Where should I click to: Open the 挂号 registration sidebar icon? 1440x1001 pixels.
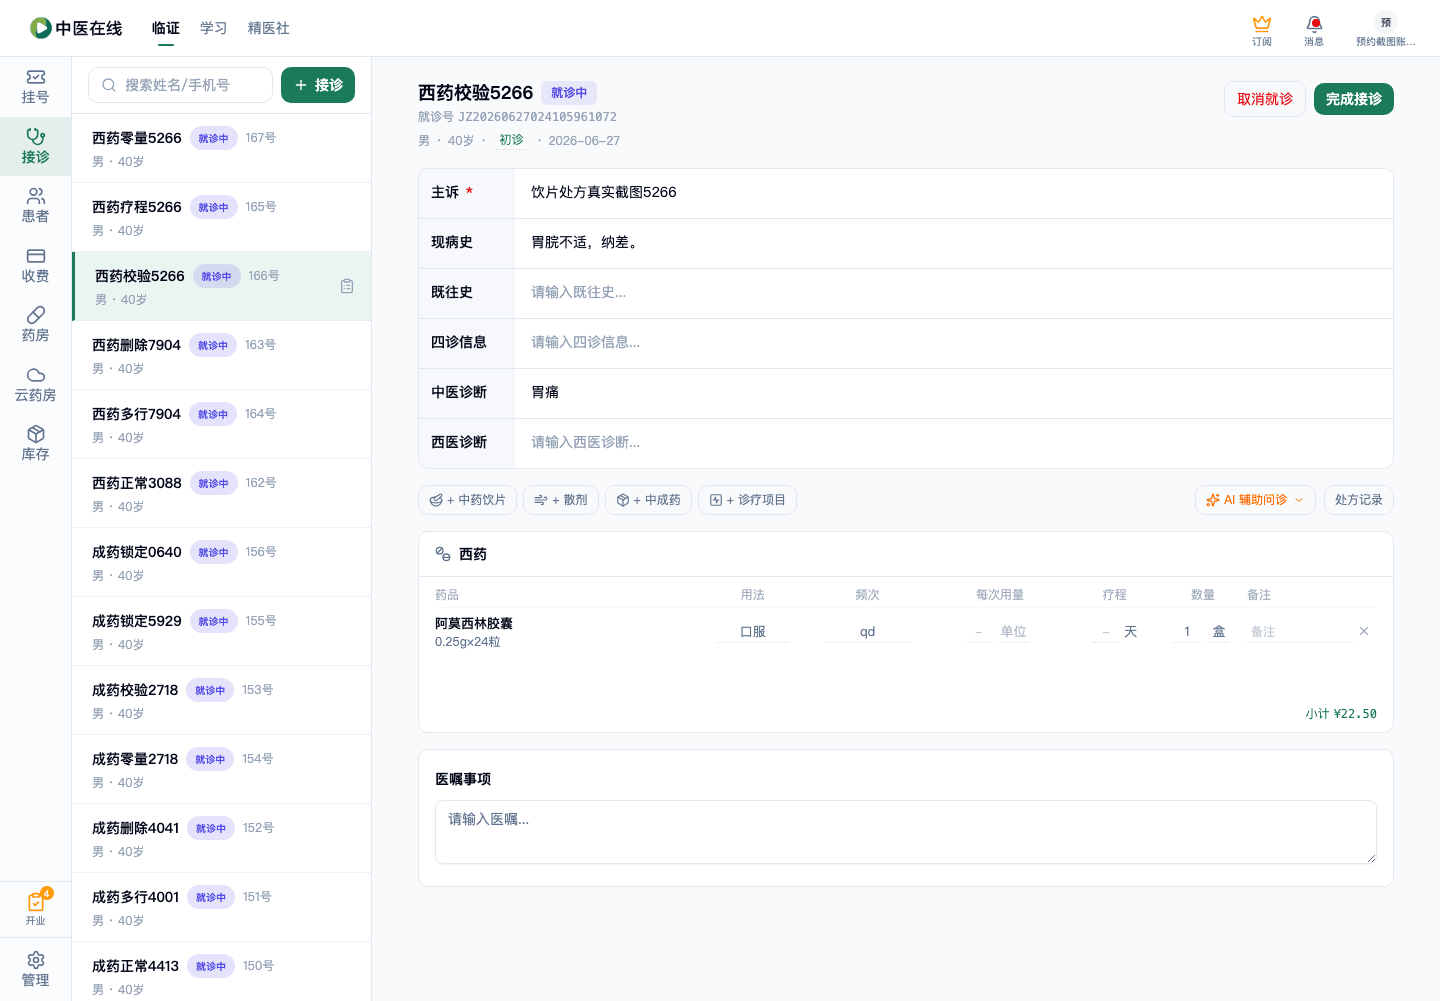click(x=35, y=87)
